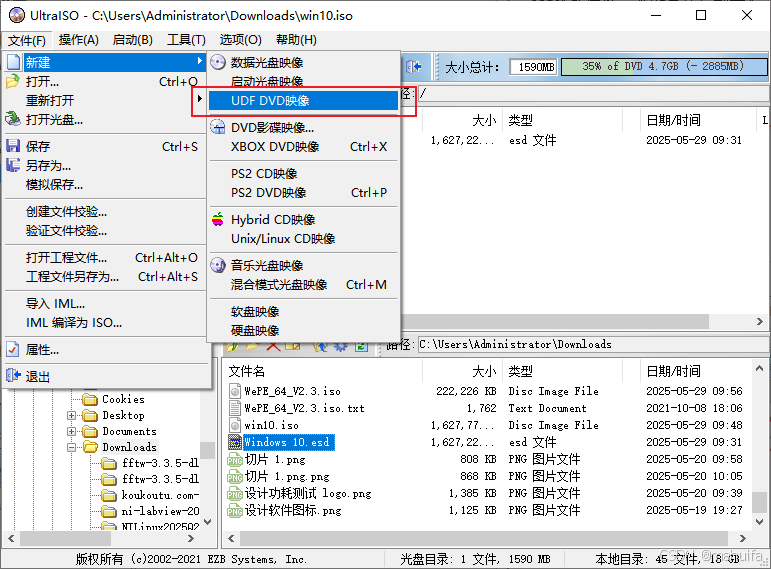This screenshot has height=569, width=771.
Task: Click the disc drive icon beside 打开光盘...
Action: pos(13,119)
